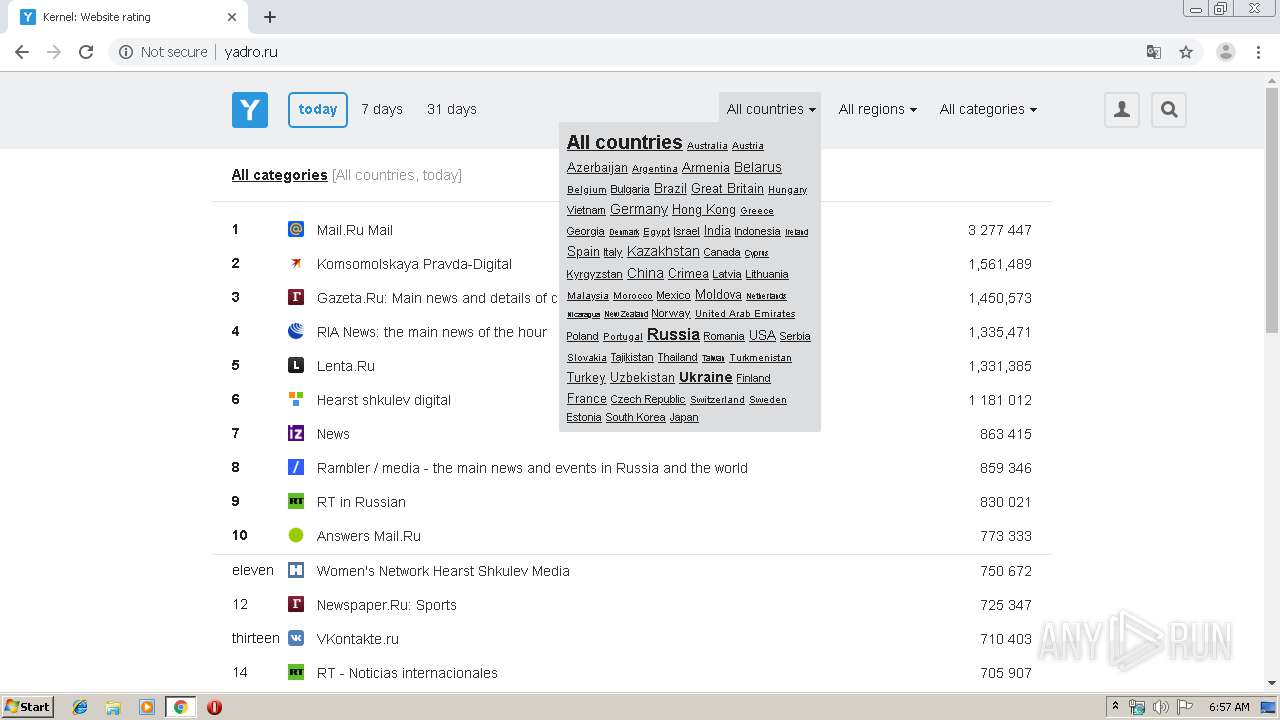Click Komsomolskaya Pravda-Digital favicon
Viewport: 1280px width, 720px height.
pyautogui.click(x=296, y=263)
